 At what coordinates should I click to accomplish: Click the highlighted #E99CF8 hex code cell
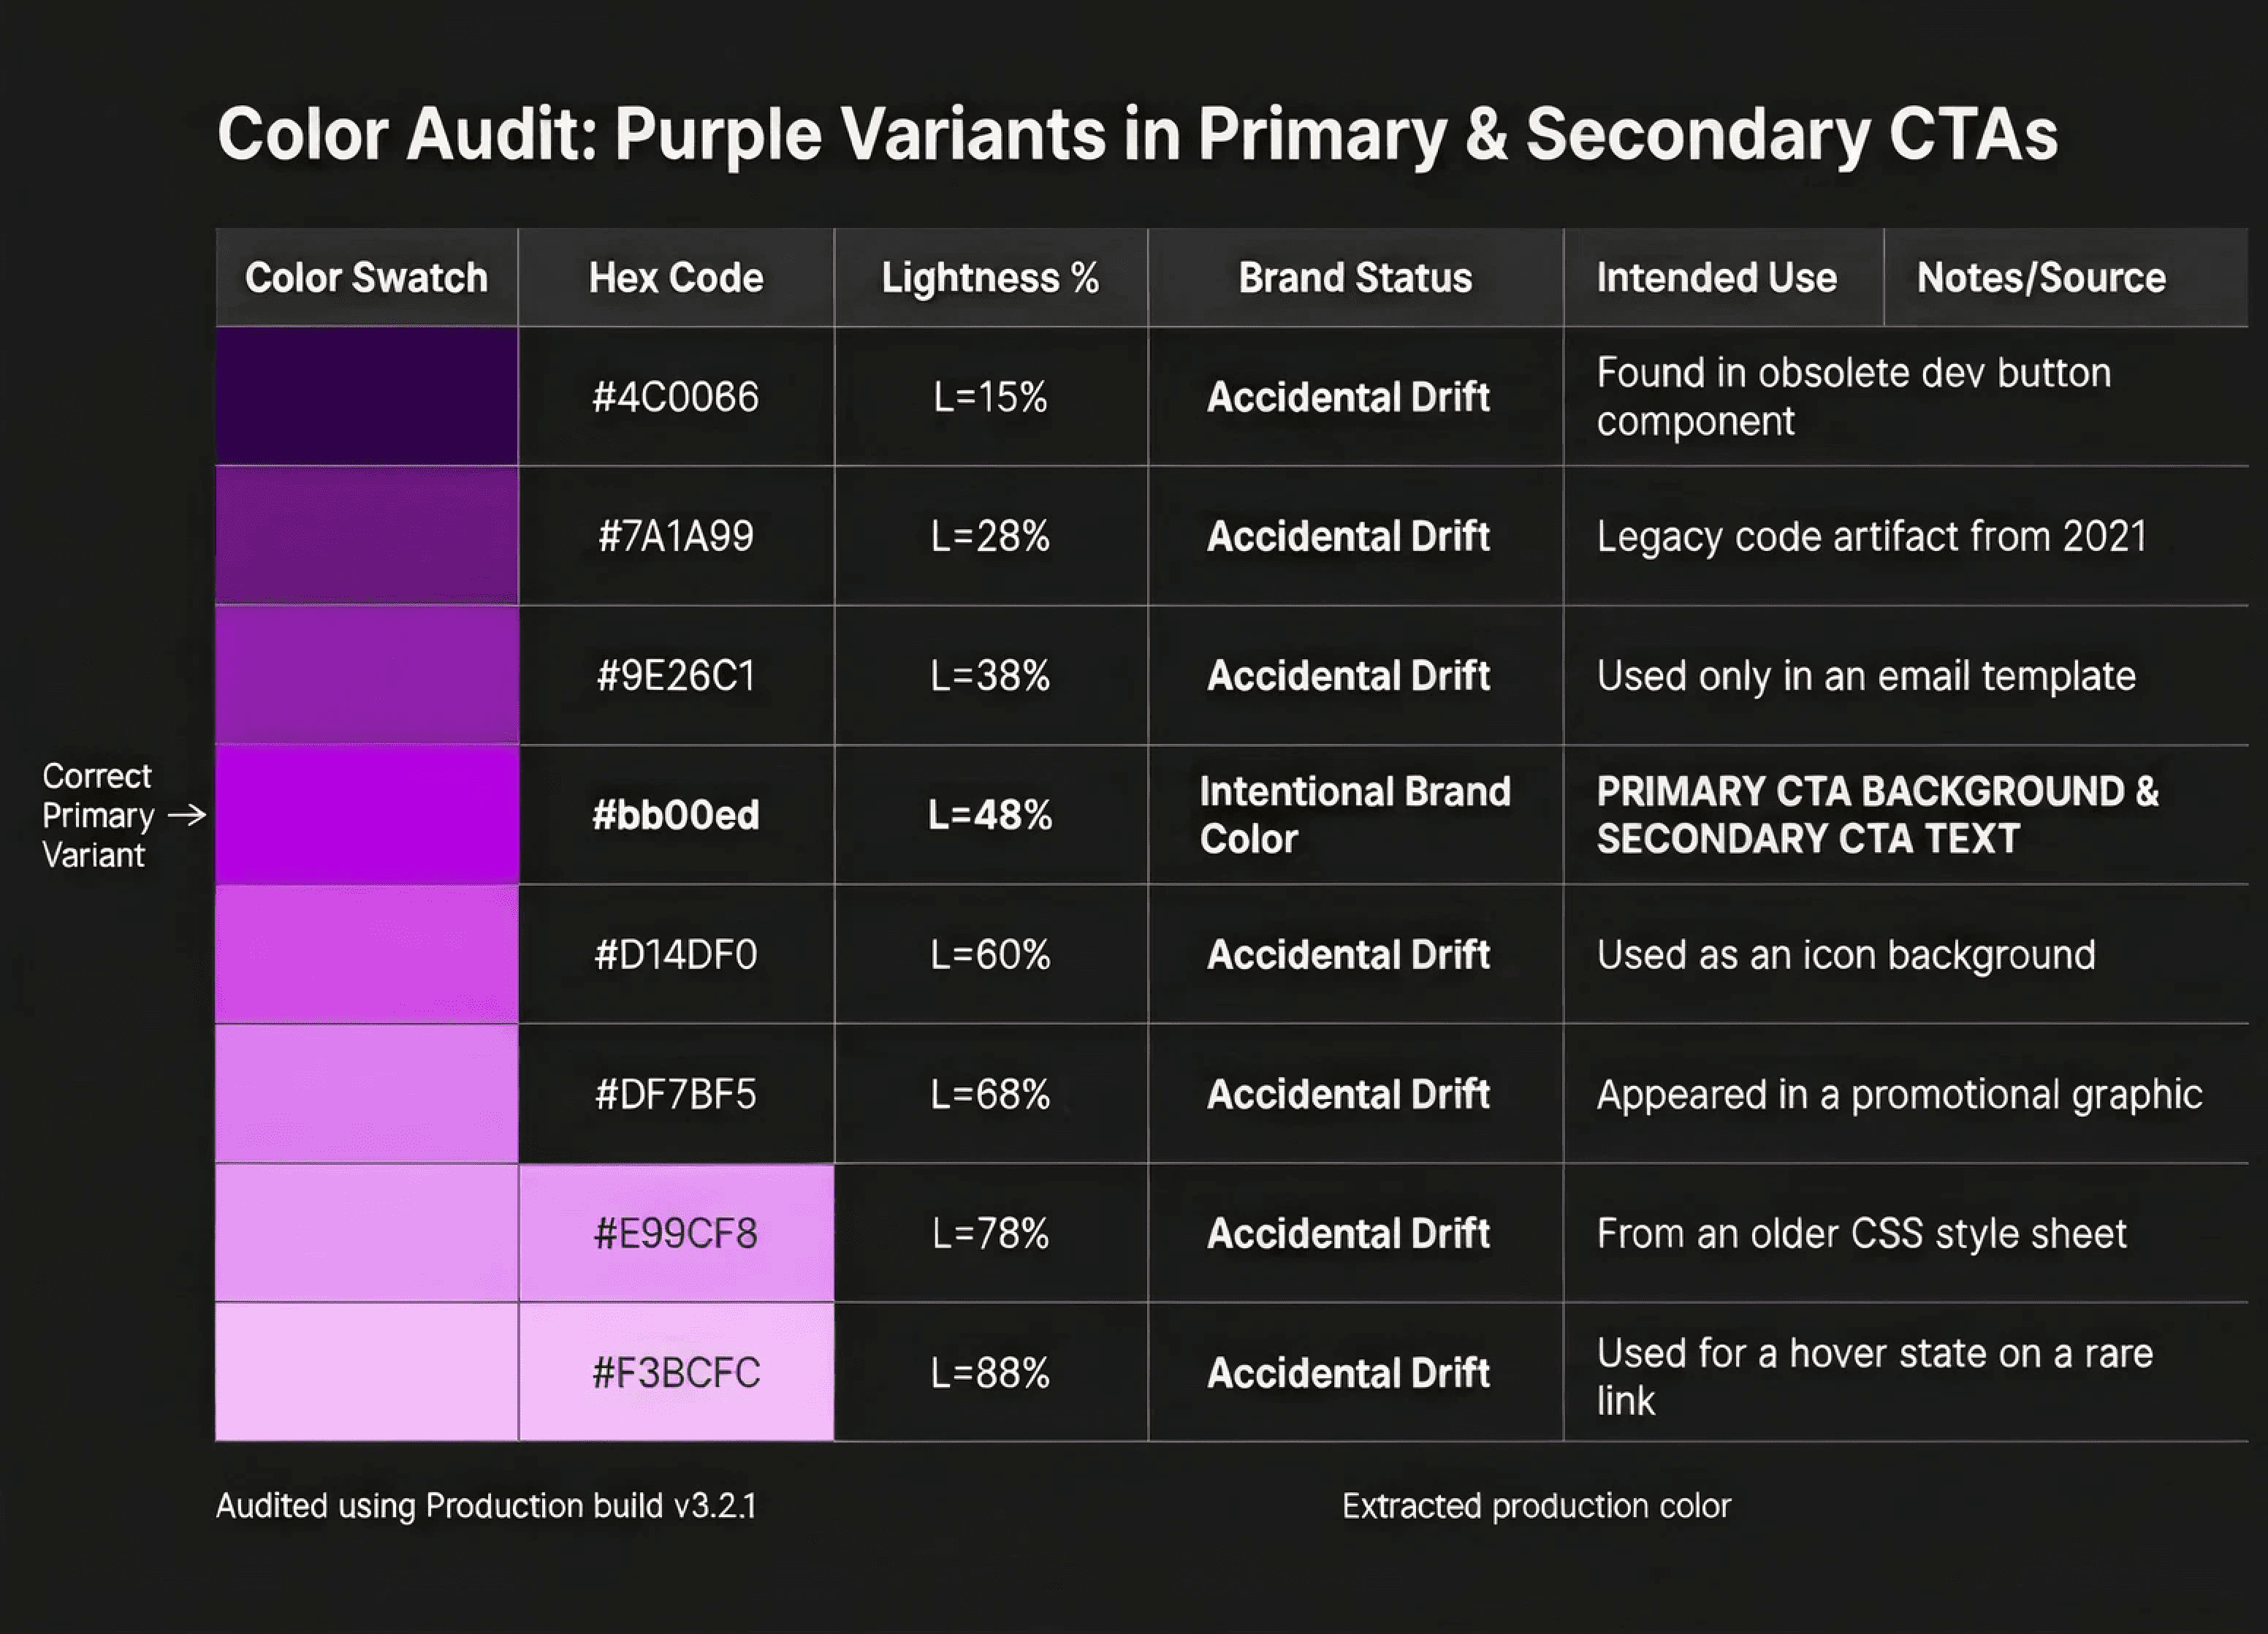pyautogui.click(x=676, y=1233)
